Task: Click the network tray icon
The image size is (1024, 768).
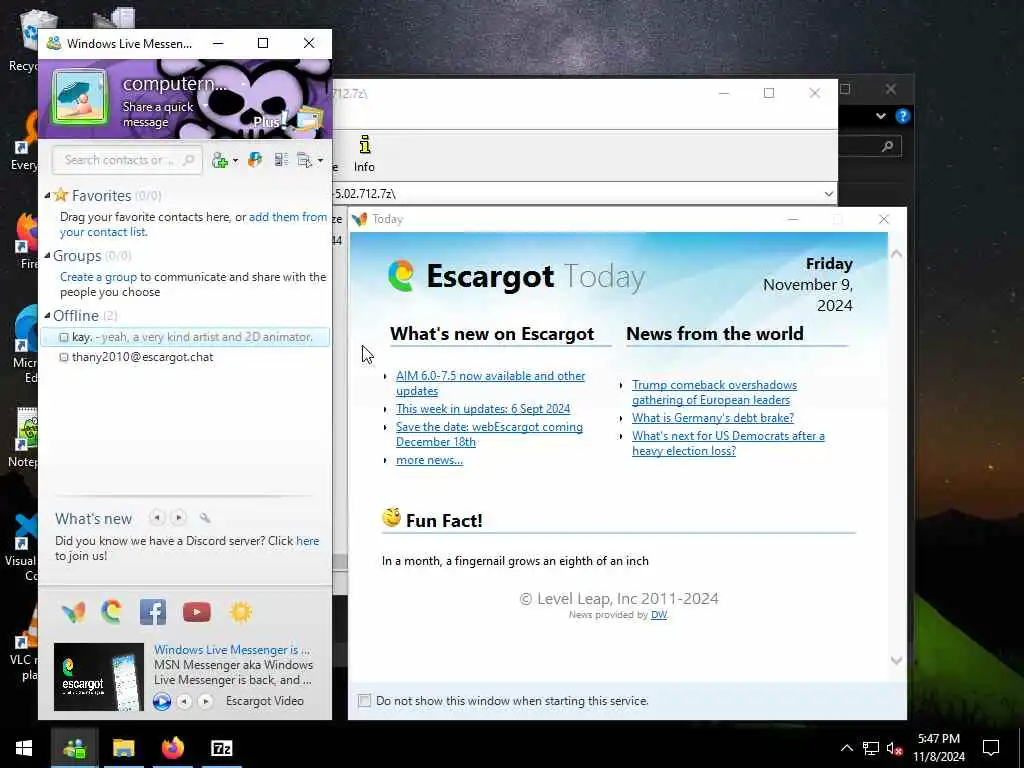Action: click(x=871, y=748)
